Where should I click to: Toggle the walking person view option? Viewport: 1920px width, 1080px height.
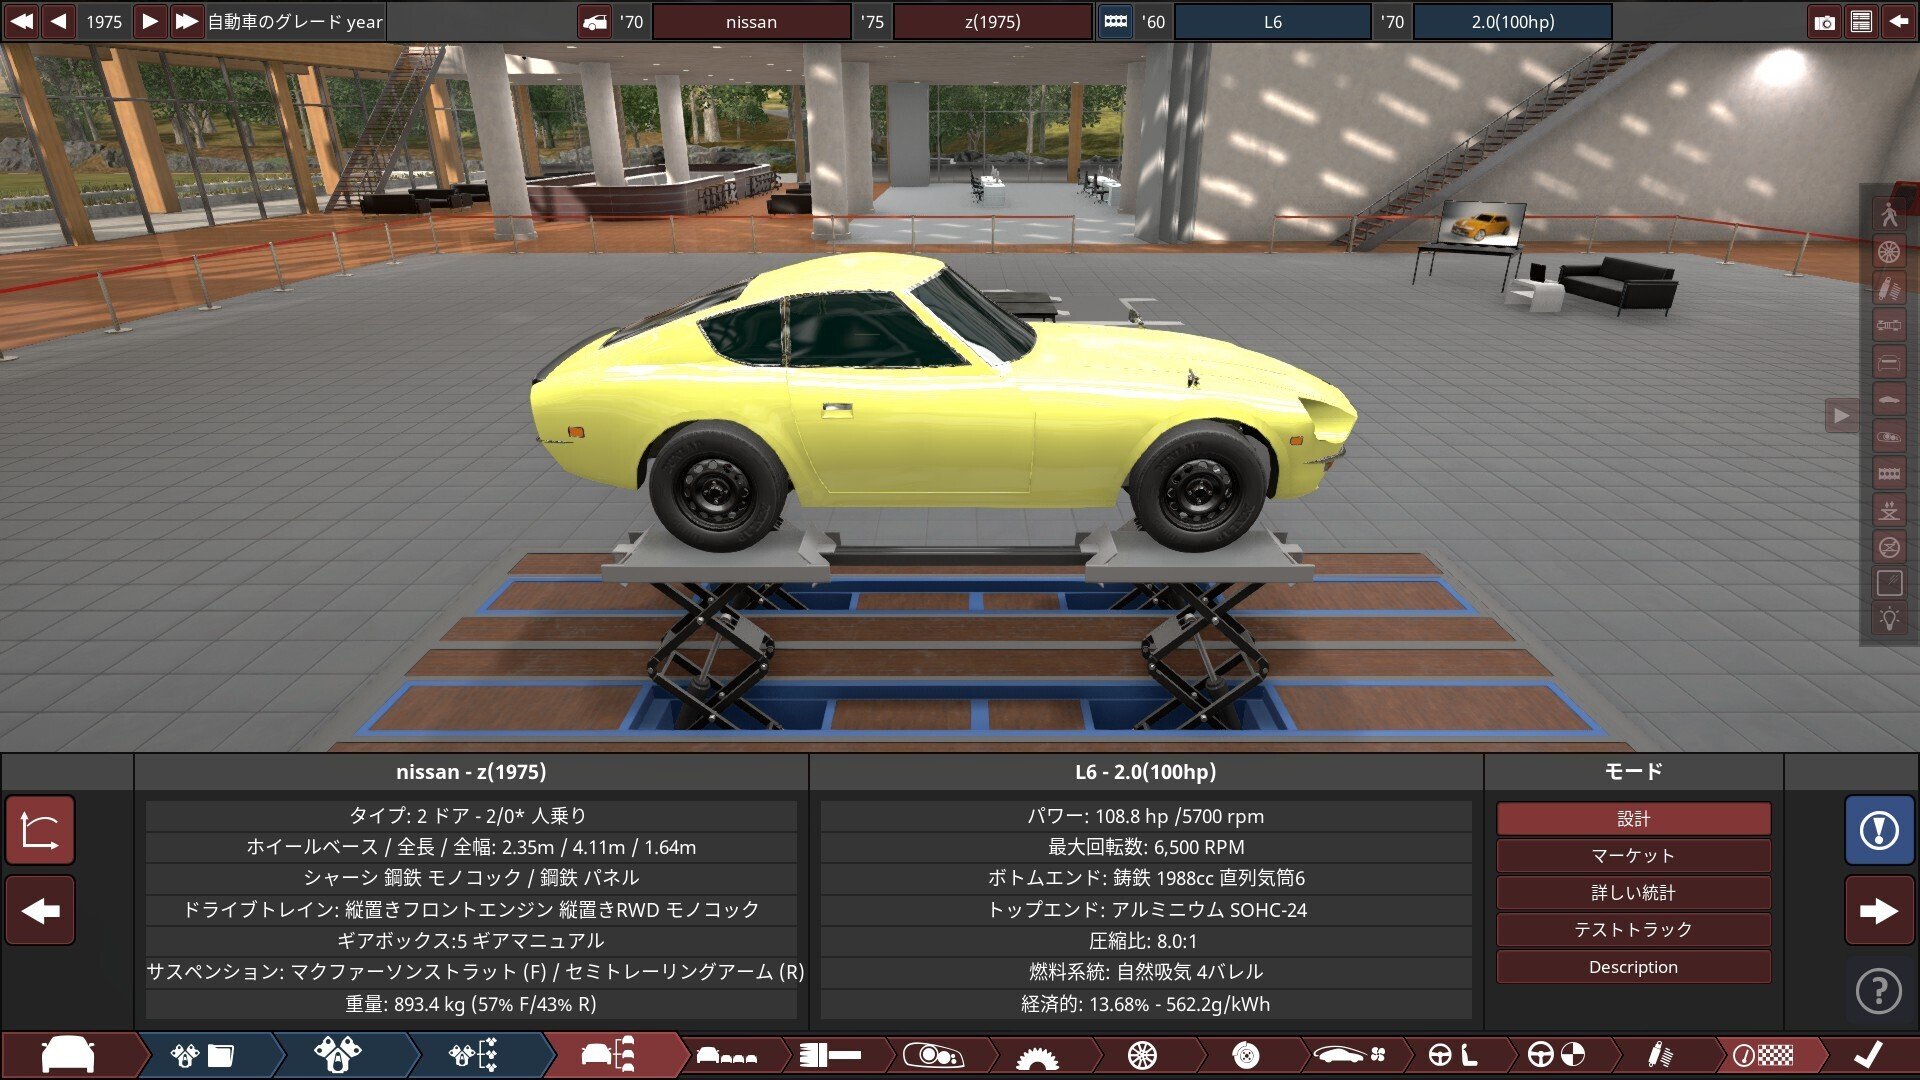point(1889,215)
